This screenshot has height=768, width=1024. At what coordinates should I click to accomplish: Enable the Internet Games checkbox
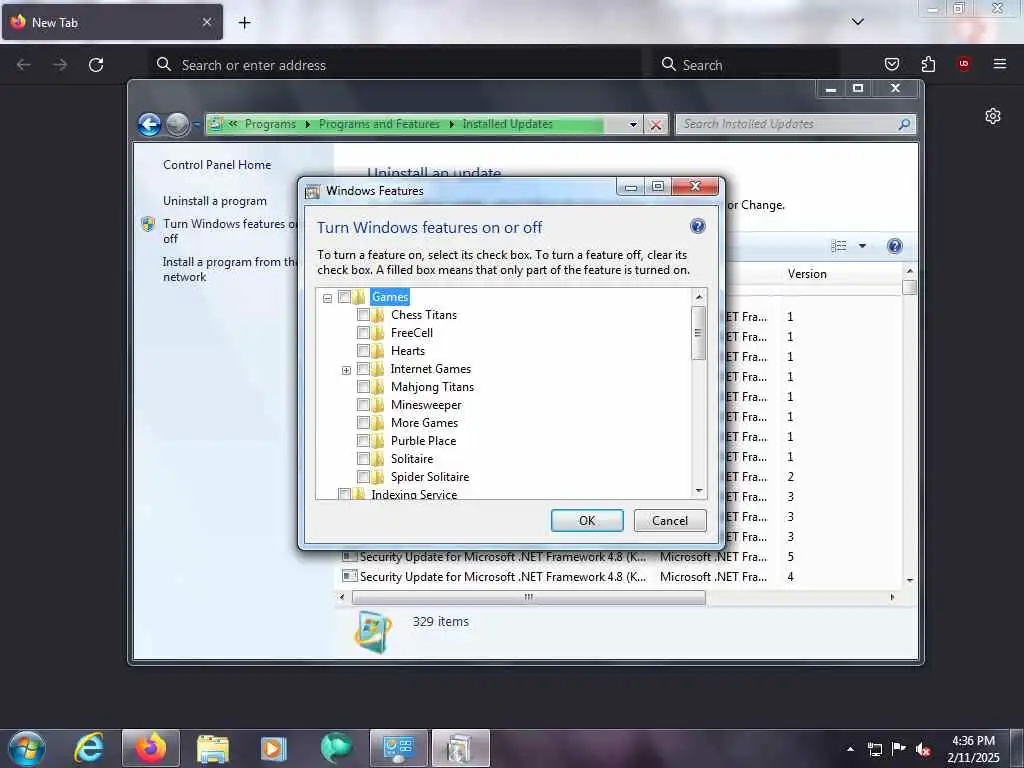363,369
